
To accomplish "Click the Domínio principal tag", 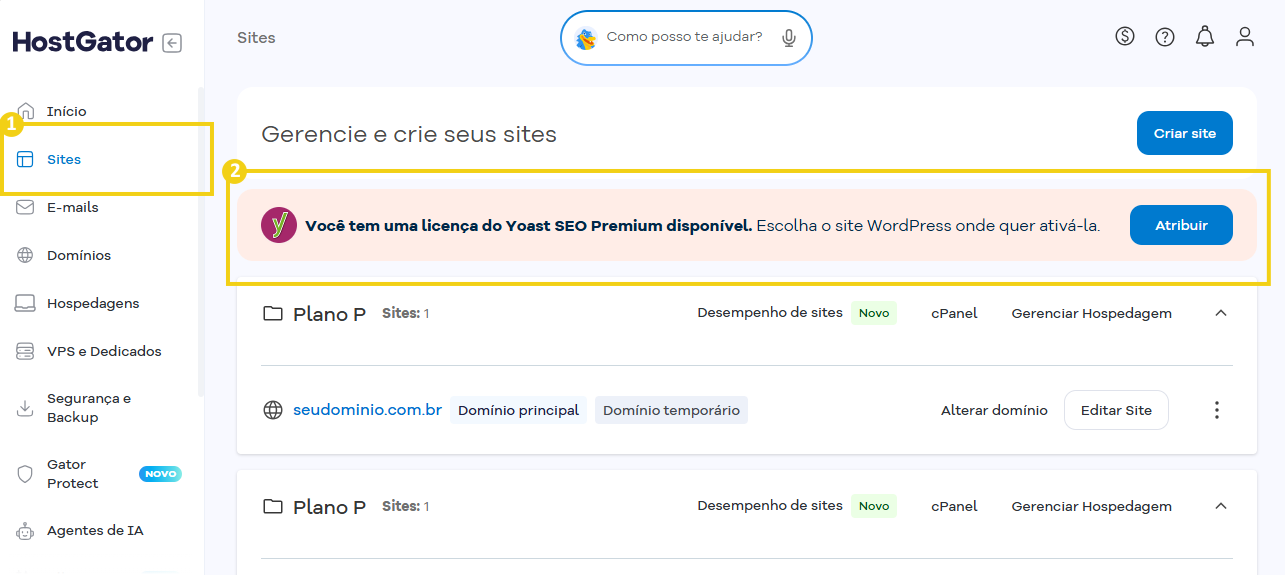I will click(x=518, y=410).
